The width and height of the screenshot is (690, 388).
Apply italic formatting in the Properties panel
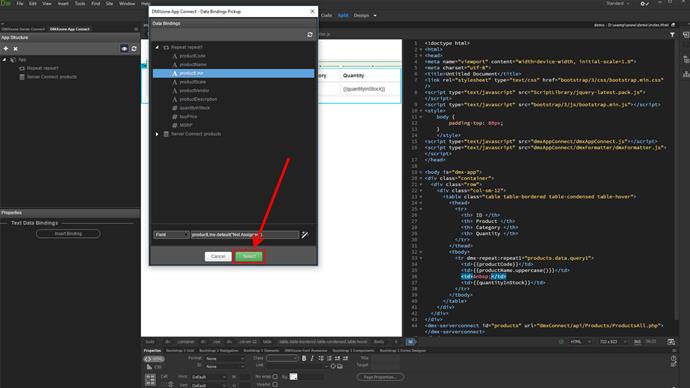click(312, 359)
